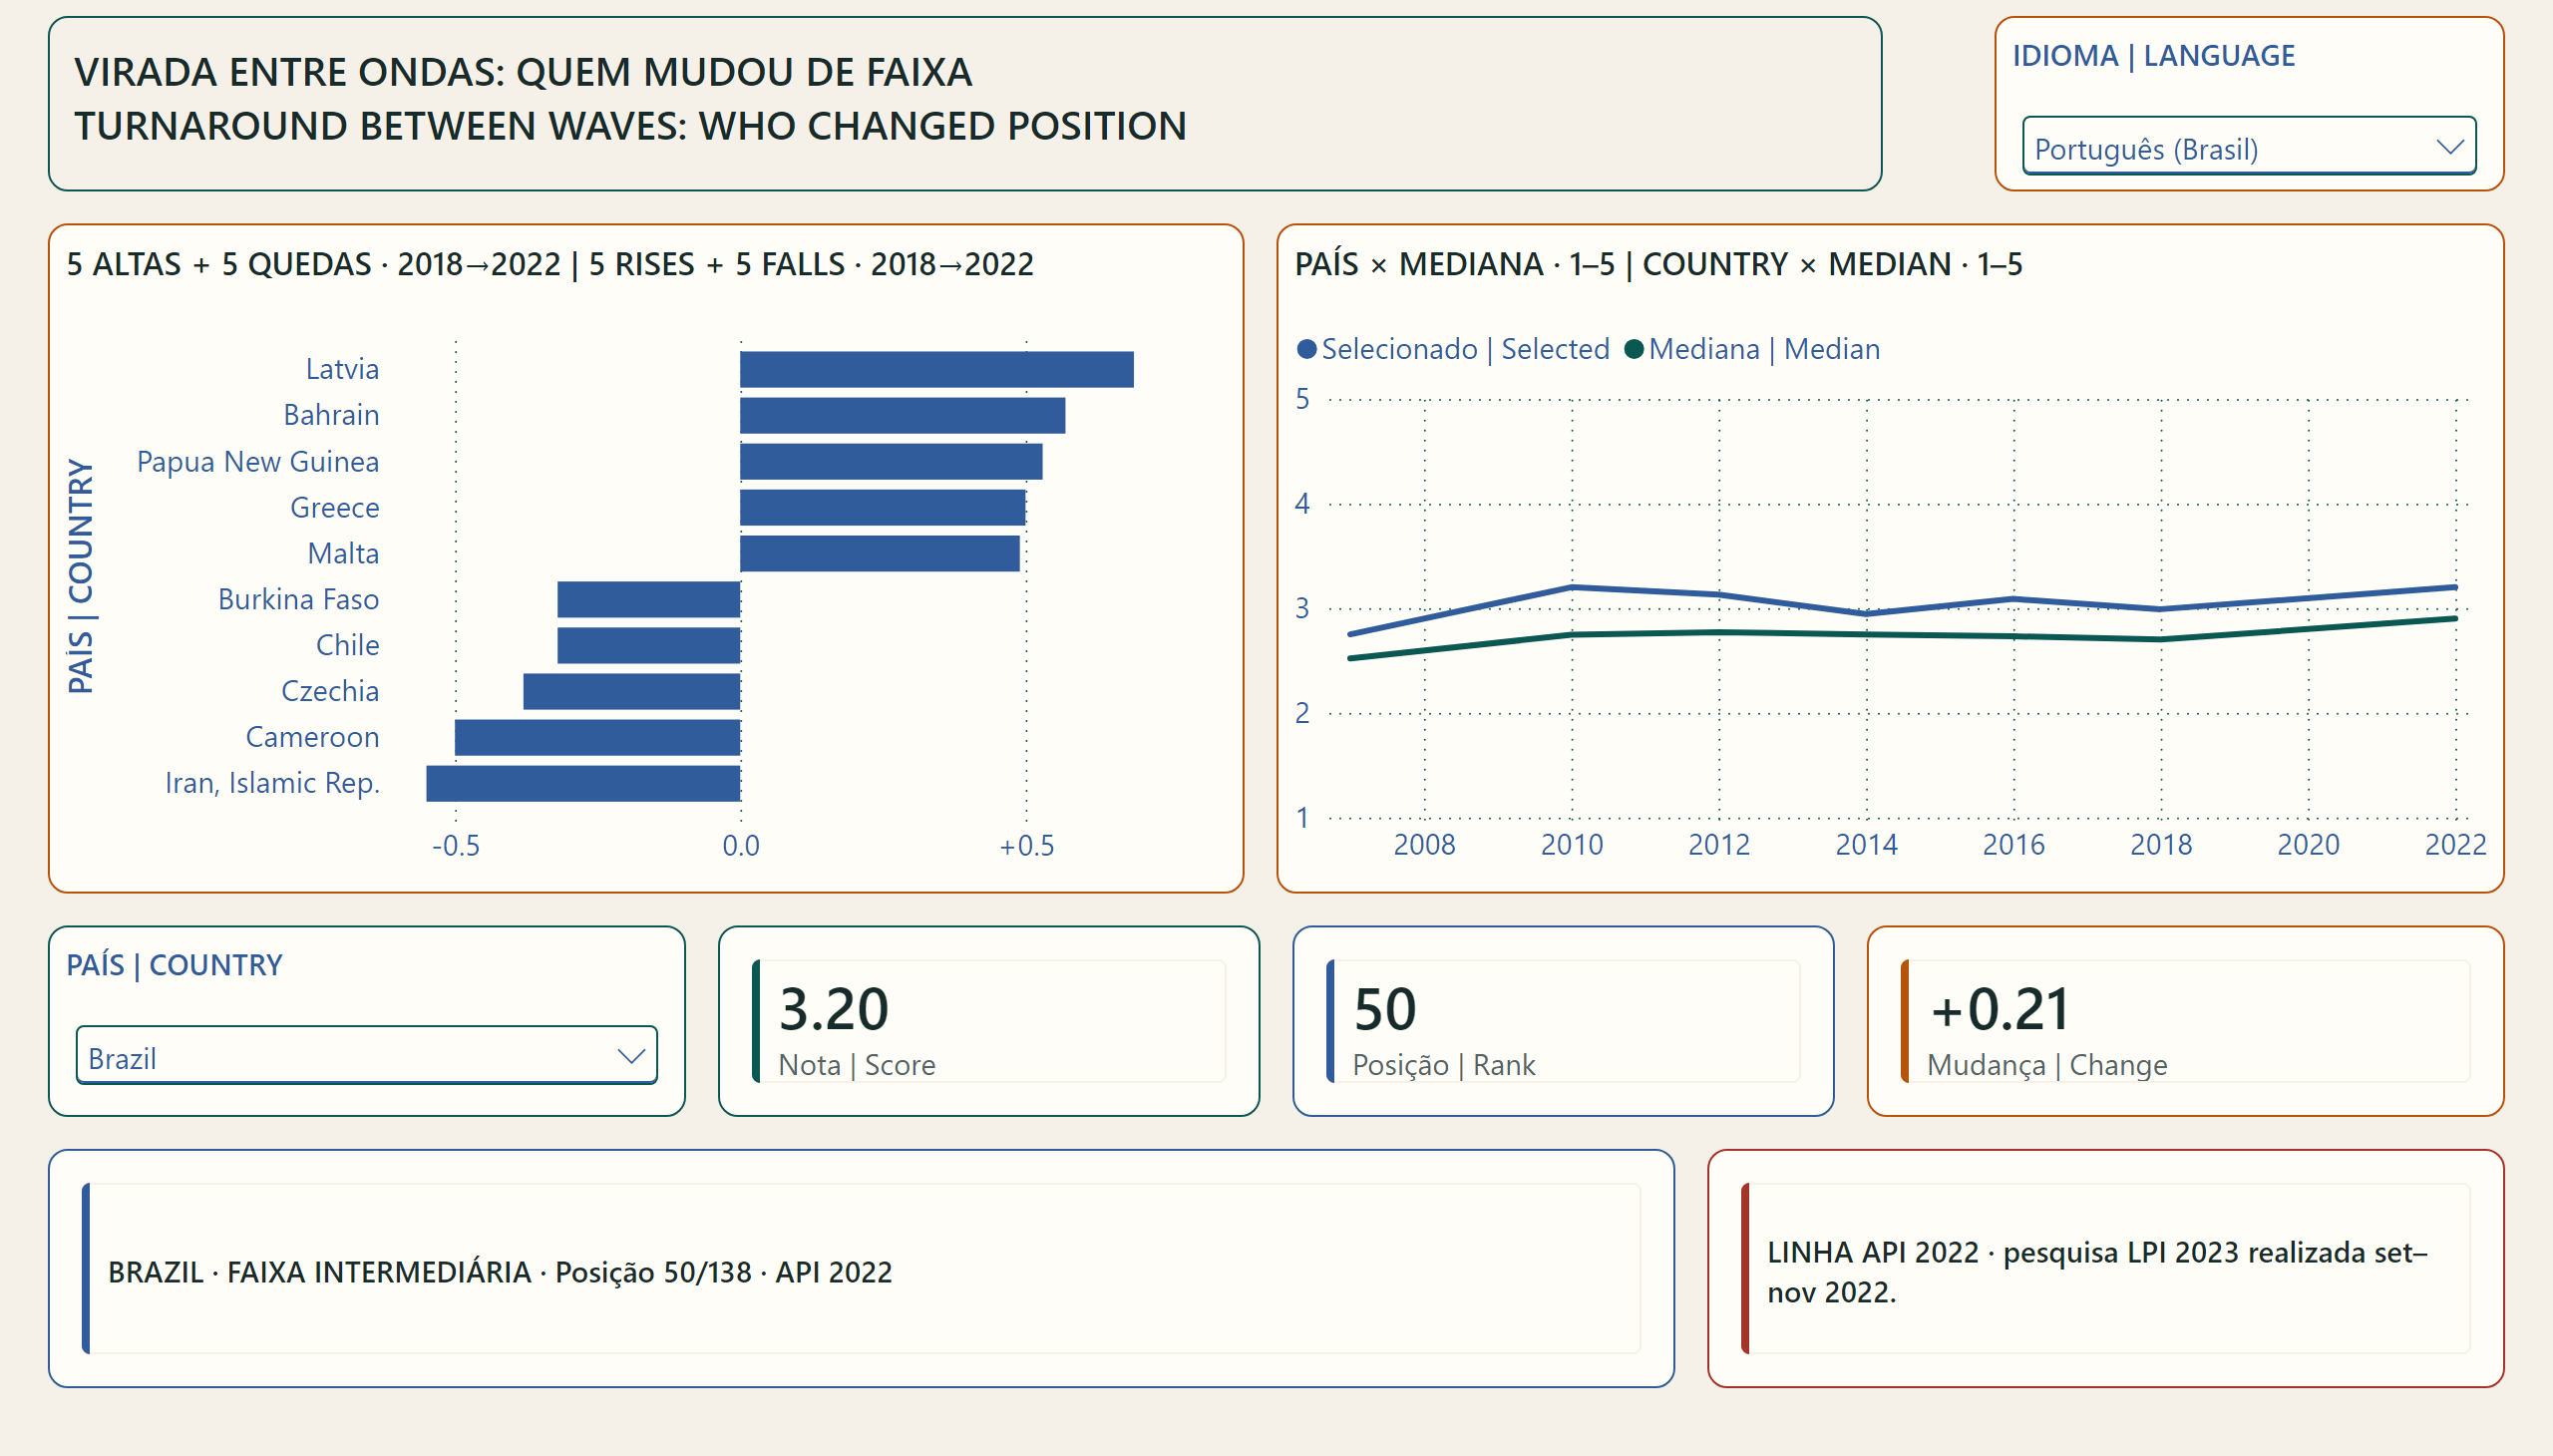
Task: Click the 2018 x-axis label
Action: tap(2160, 845)
